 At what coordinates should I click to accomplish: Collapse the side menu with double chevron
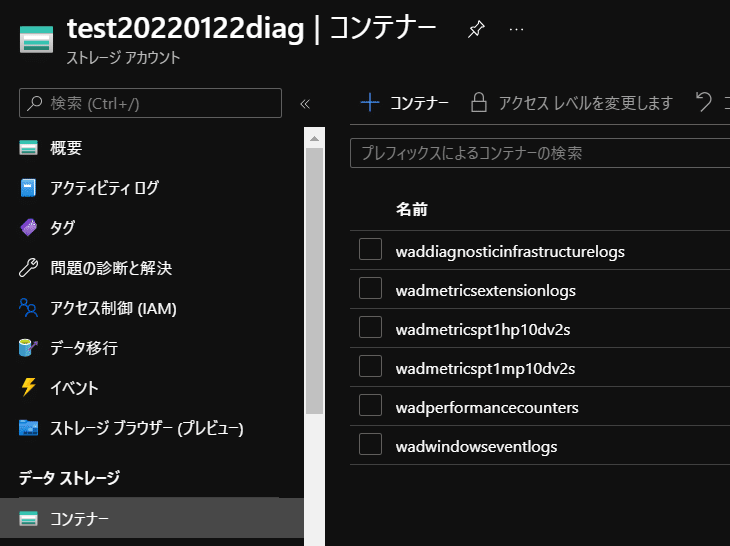[305, 103]
